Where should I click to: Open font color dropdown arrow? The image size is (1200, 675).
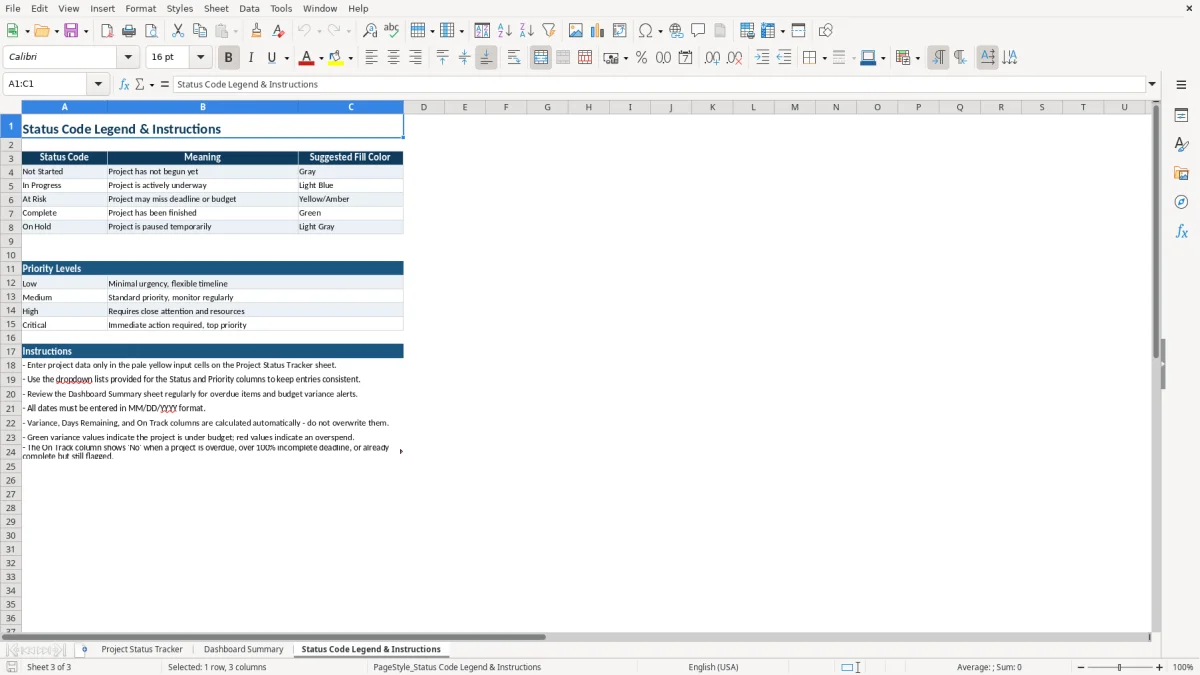tap(321, 58)
